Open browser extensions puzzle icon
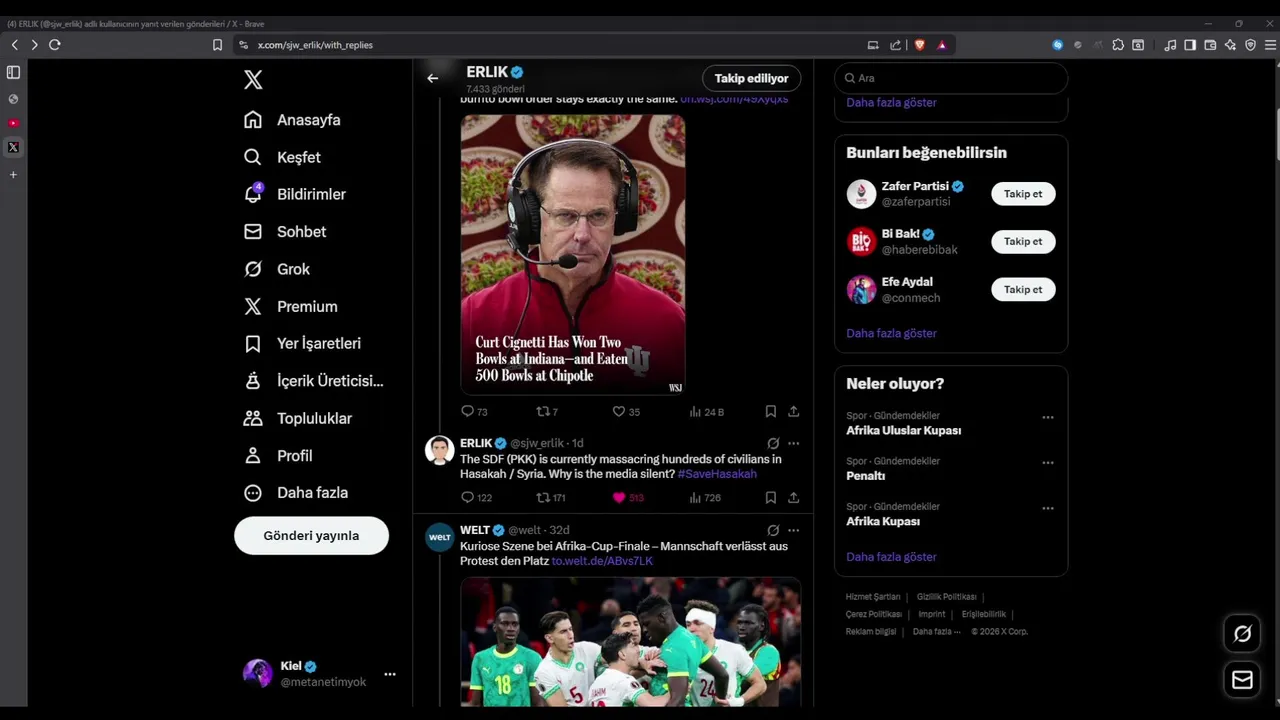Image resolution: width=1280 pixels, height=720 pixels. coord(1118,45)
